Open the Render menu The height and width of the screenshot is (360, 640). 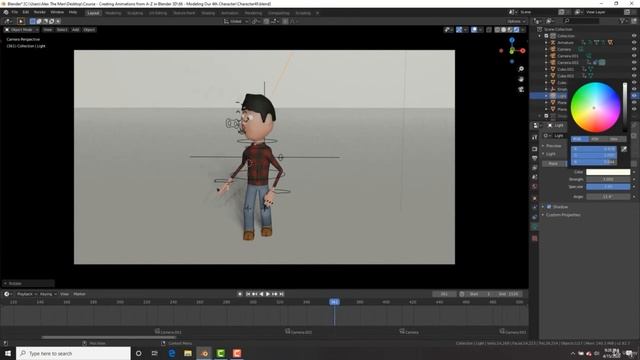pos(40,12)
